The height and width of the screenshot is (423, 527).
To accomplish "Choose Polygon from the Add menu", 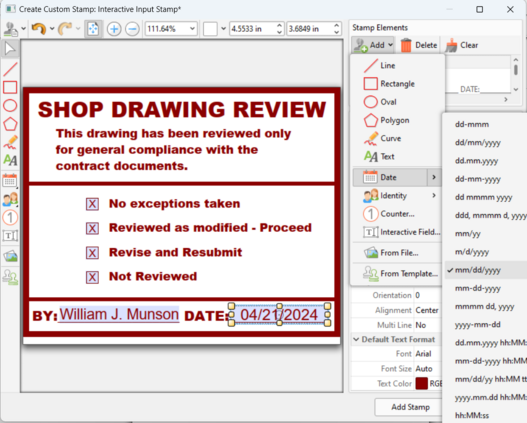I will coord(397,120).
